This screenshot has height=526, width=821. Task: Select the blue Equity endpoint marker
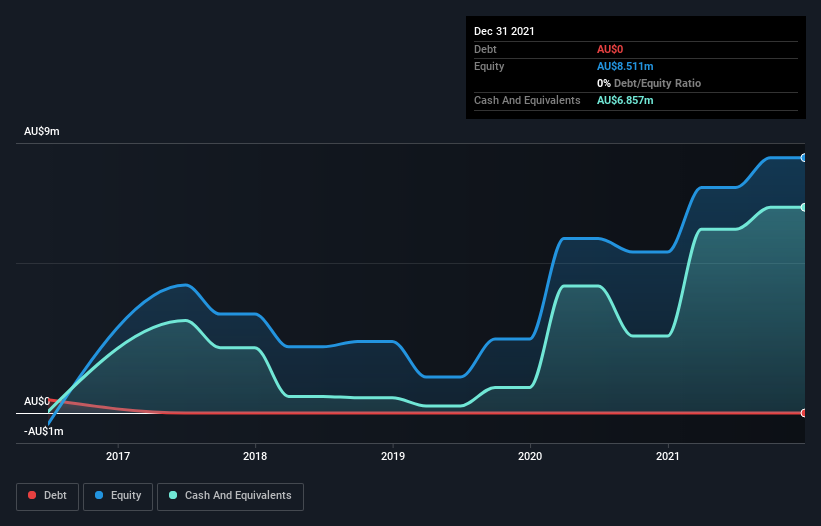pyautogui.click(x=804, y=158)
